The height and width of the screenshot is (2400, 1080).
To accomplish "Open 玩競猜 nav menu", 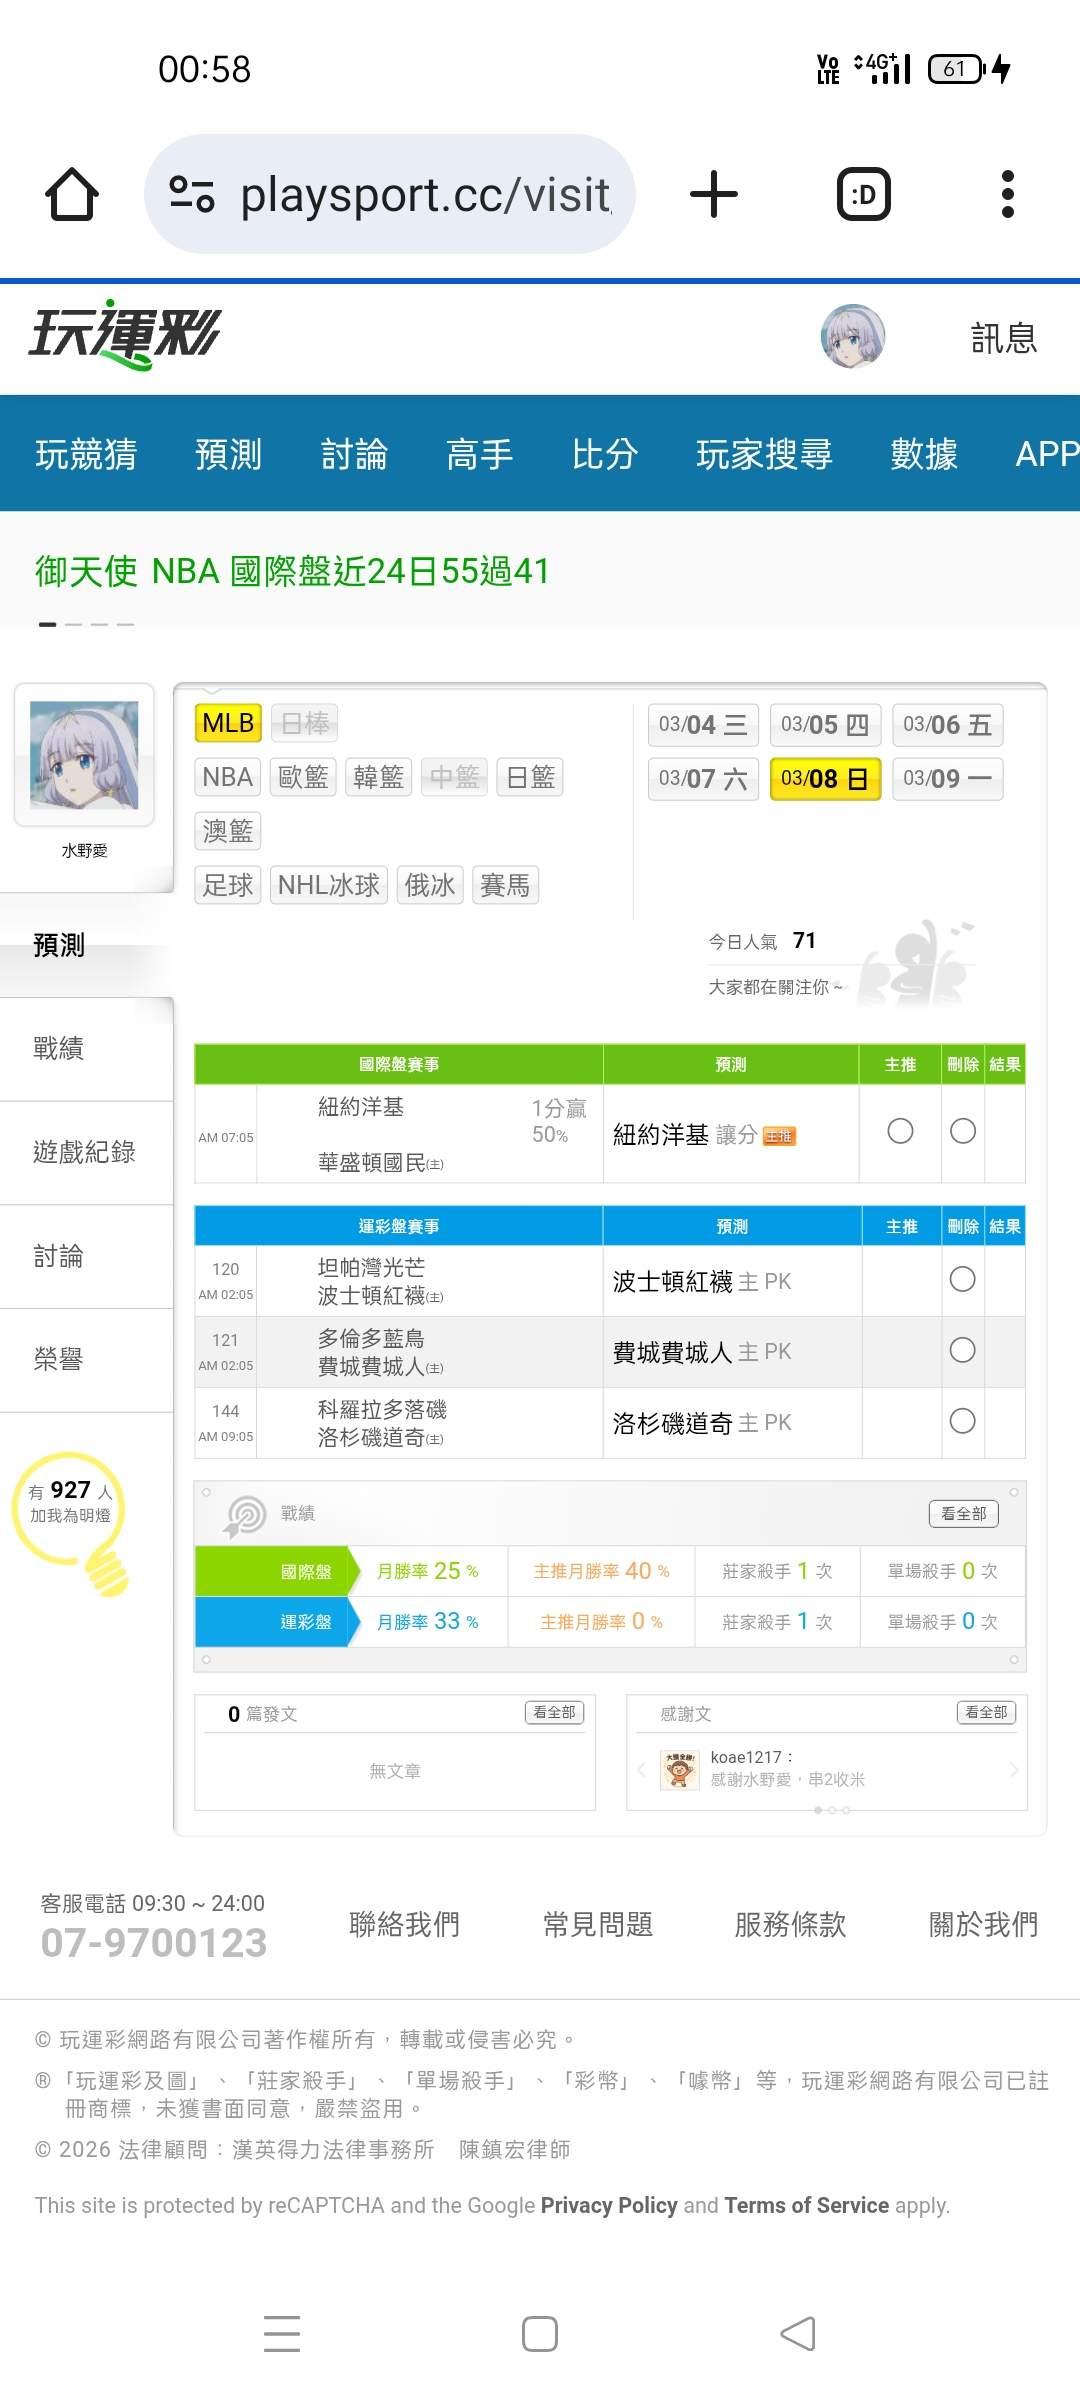I will coord(86,454).
